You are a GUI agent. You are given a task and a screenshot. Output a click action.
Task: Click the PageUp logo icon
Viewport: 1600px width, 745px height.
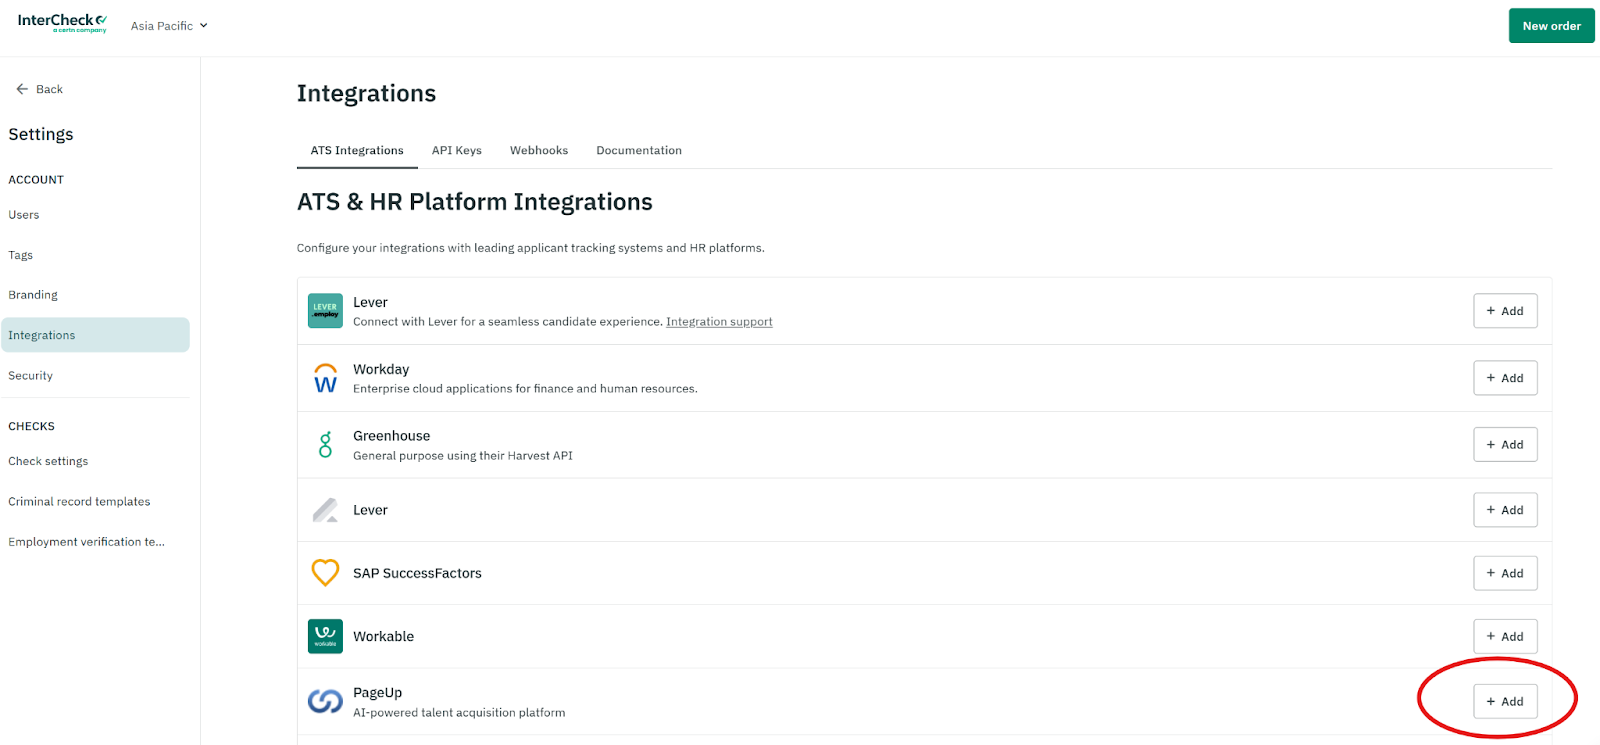tap(325, 702)
